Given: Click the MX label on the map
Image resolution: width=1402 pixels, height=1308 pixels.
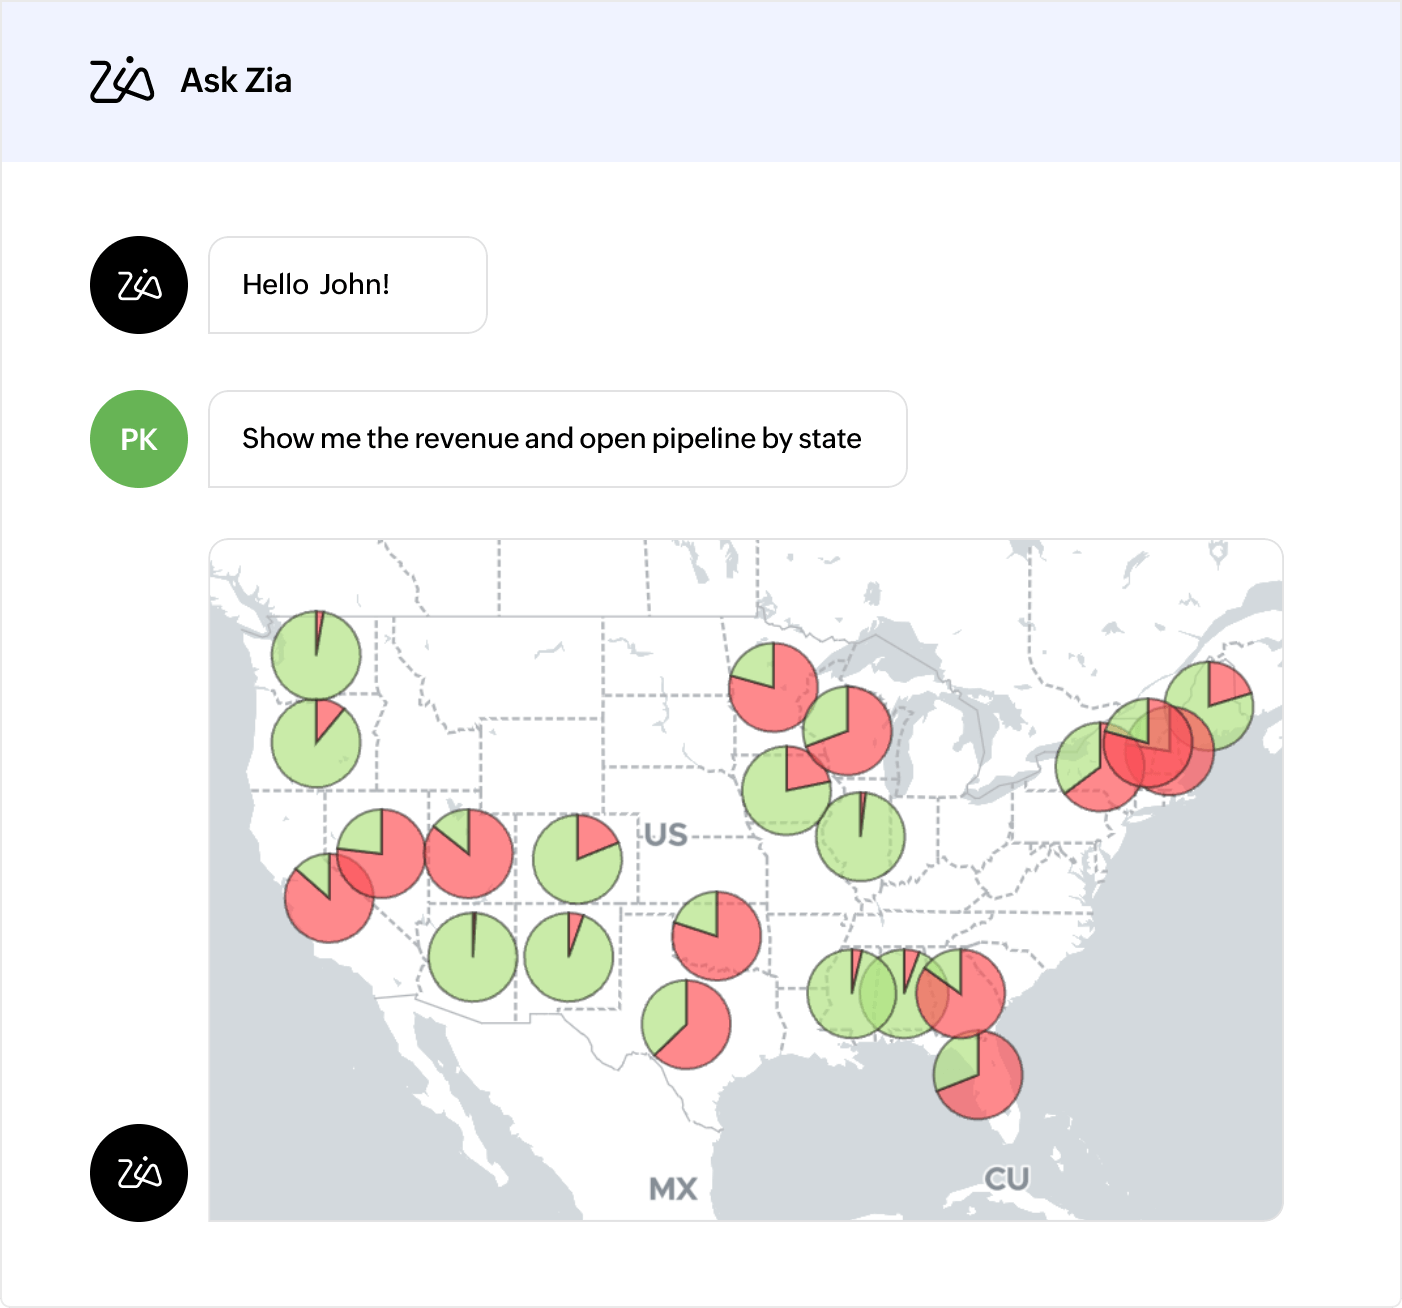Looking at the screenshot, I should pos(673,1189).
